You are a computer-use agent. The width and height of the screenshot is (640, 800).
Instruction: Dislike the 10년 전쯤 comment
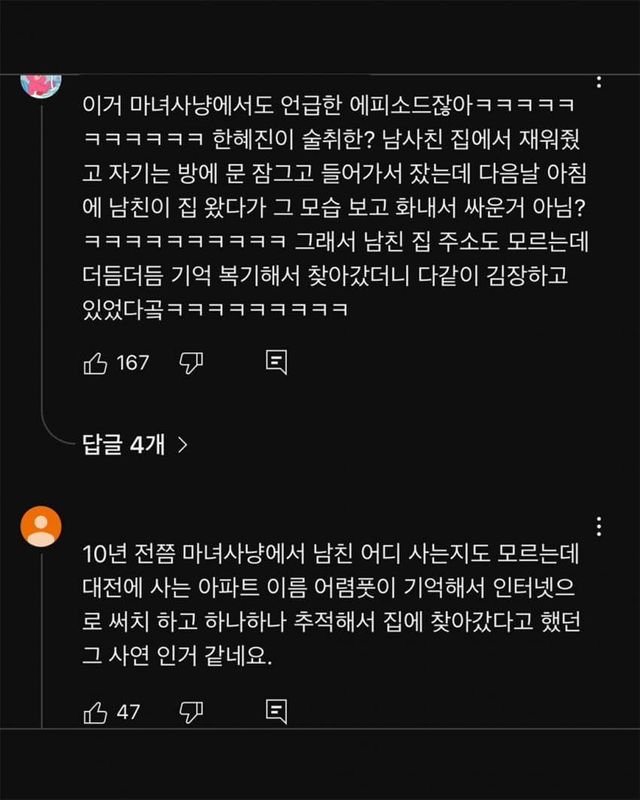[x=190, y=712]
